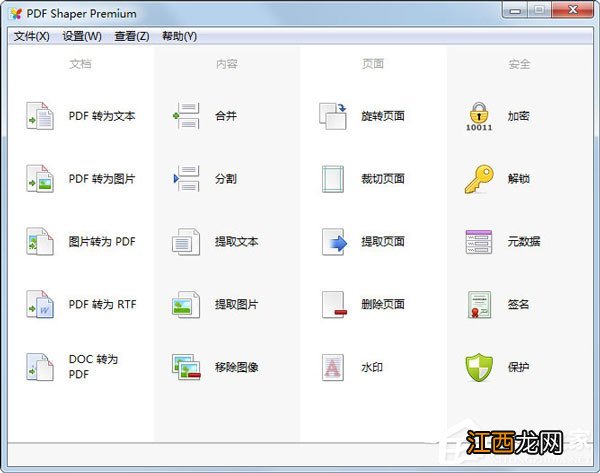
Task: Click the 合并 merge icon
Action: click(186, 116)
